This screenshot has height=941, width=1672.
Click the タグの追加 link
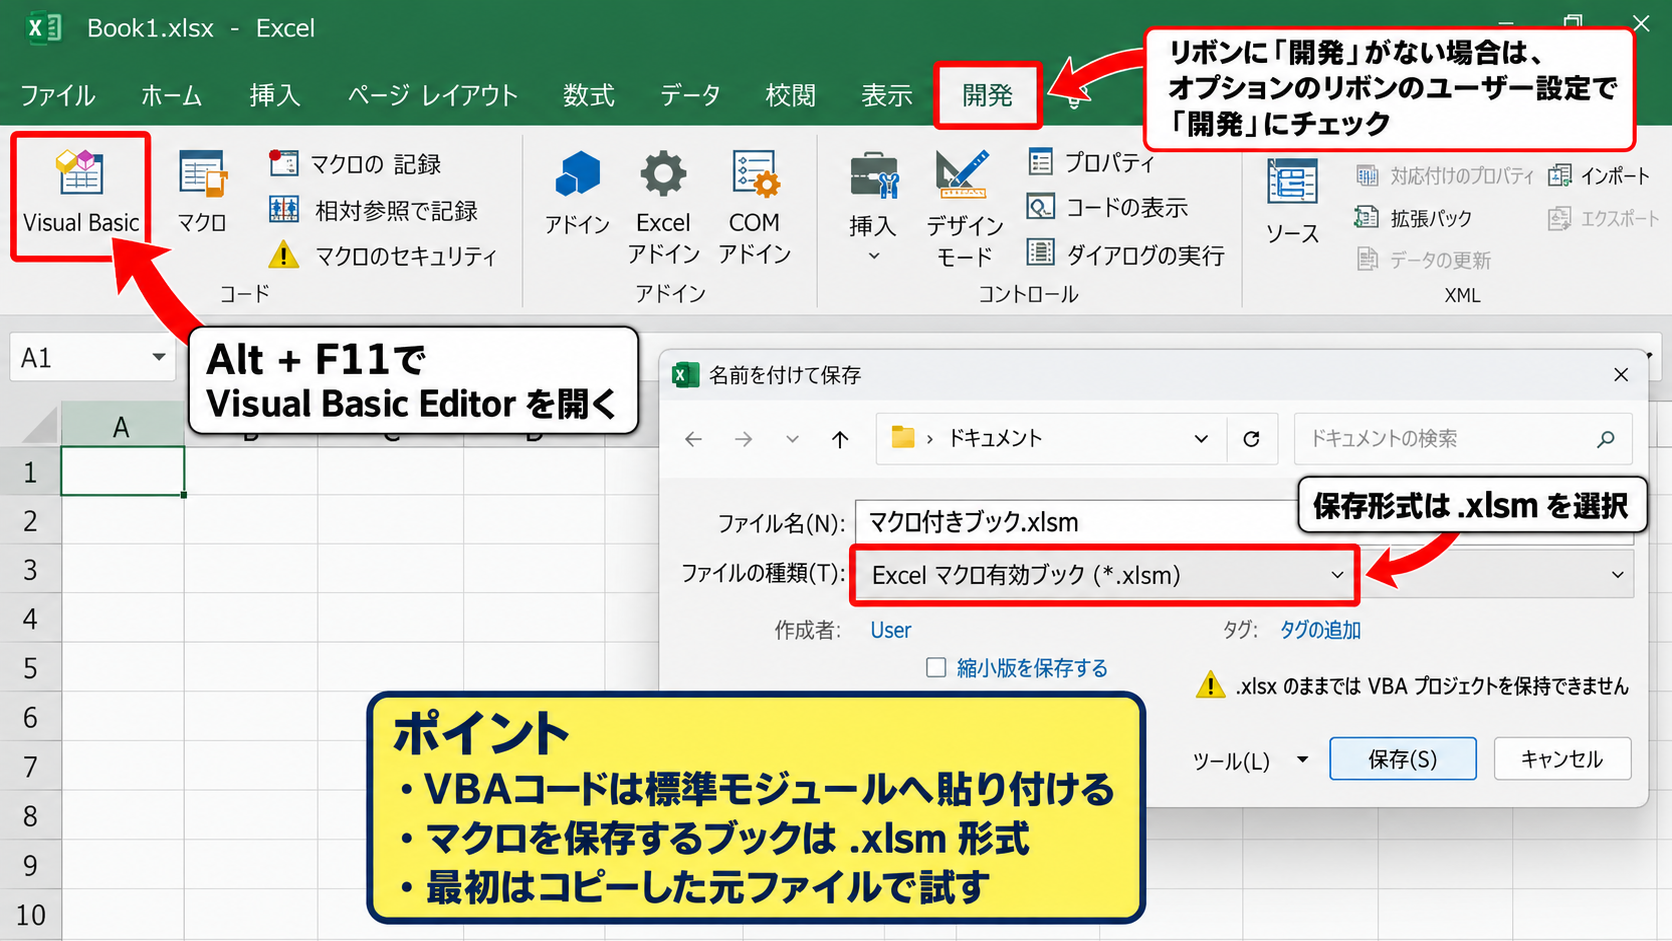[1320, 630]
